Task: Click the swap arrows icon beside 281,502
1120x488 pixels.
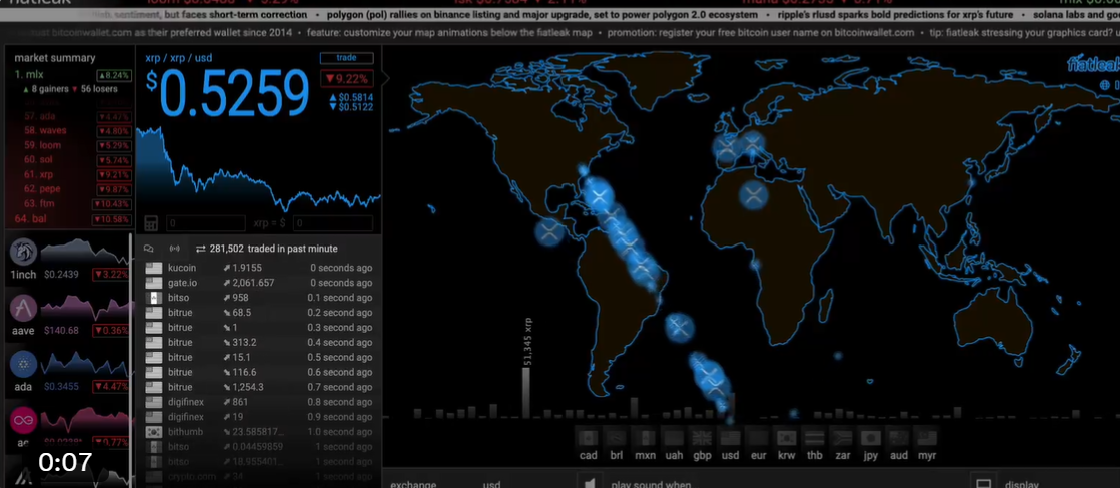Action: tap(201, 249)
